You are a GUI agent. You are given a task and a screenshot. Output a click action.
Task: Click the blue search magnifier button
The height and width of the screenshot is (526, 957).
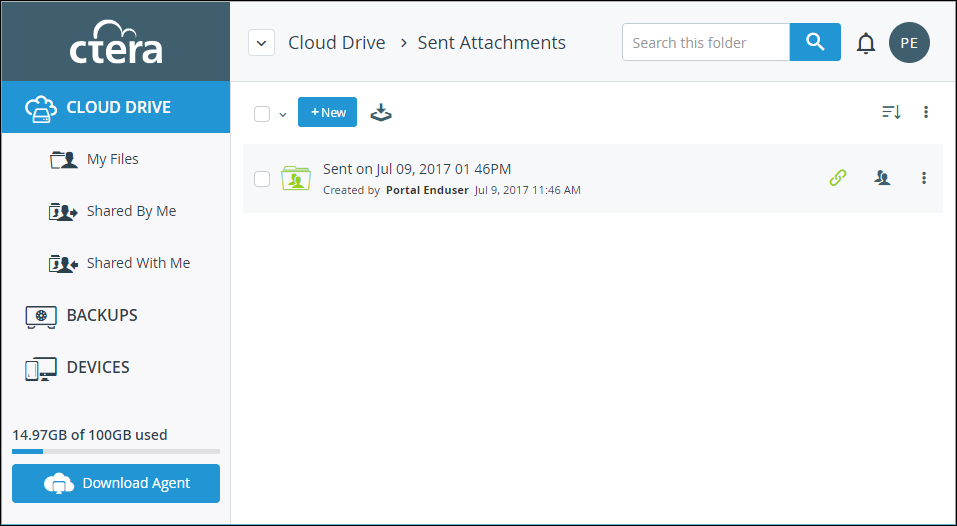[x=815, y=42]
